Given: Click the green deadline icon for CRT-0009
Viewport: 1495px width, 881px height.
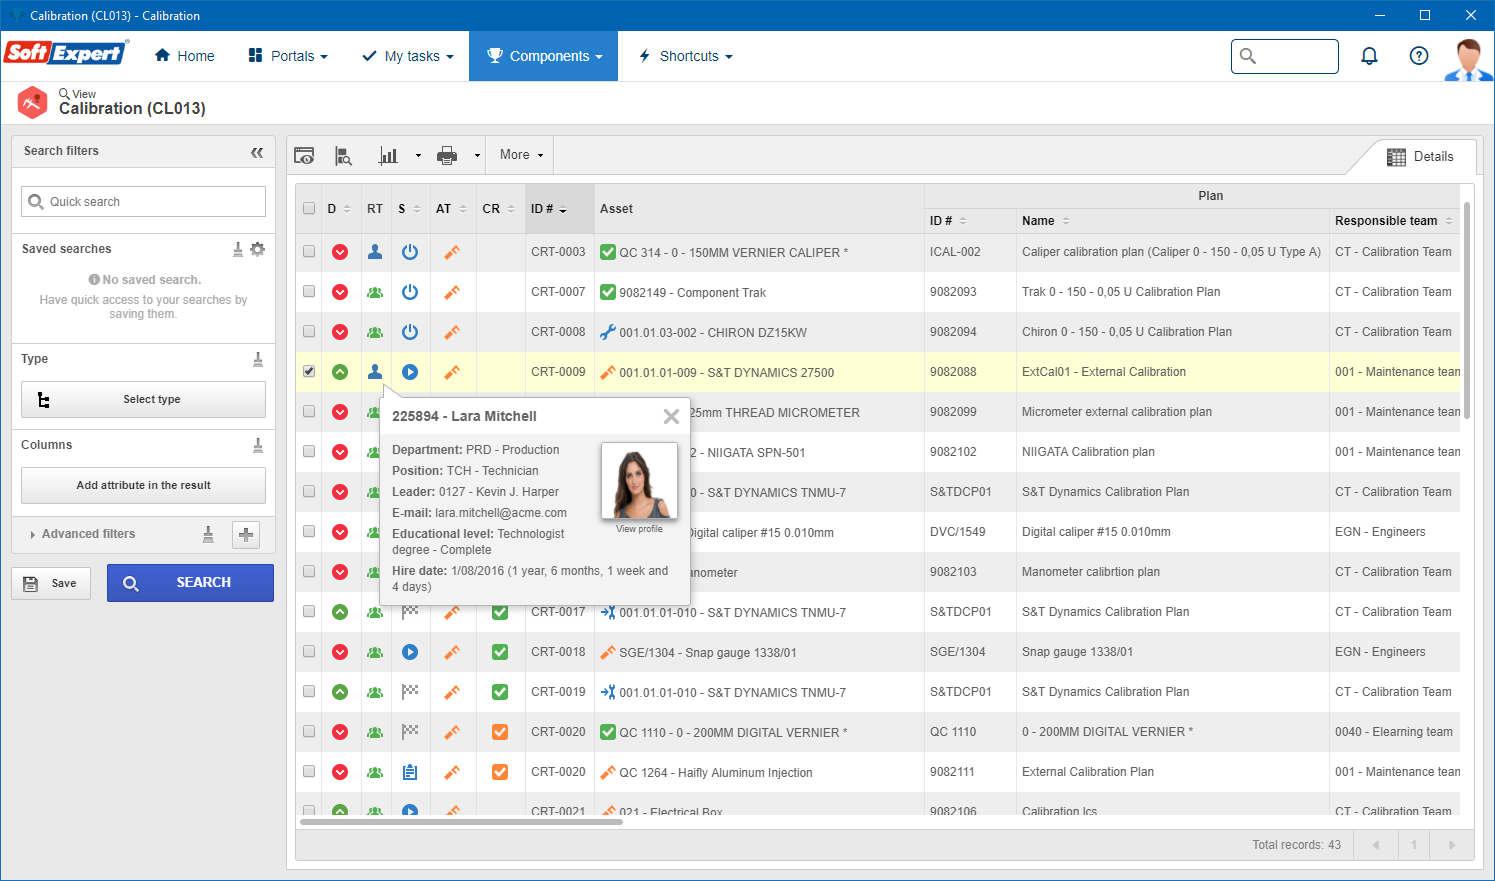Looking at the screenshot, I should pos(340,372).
